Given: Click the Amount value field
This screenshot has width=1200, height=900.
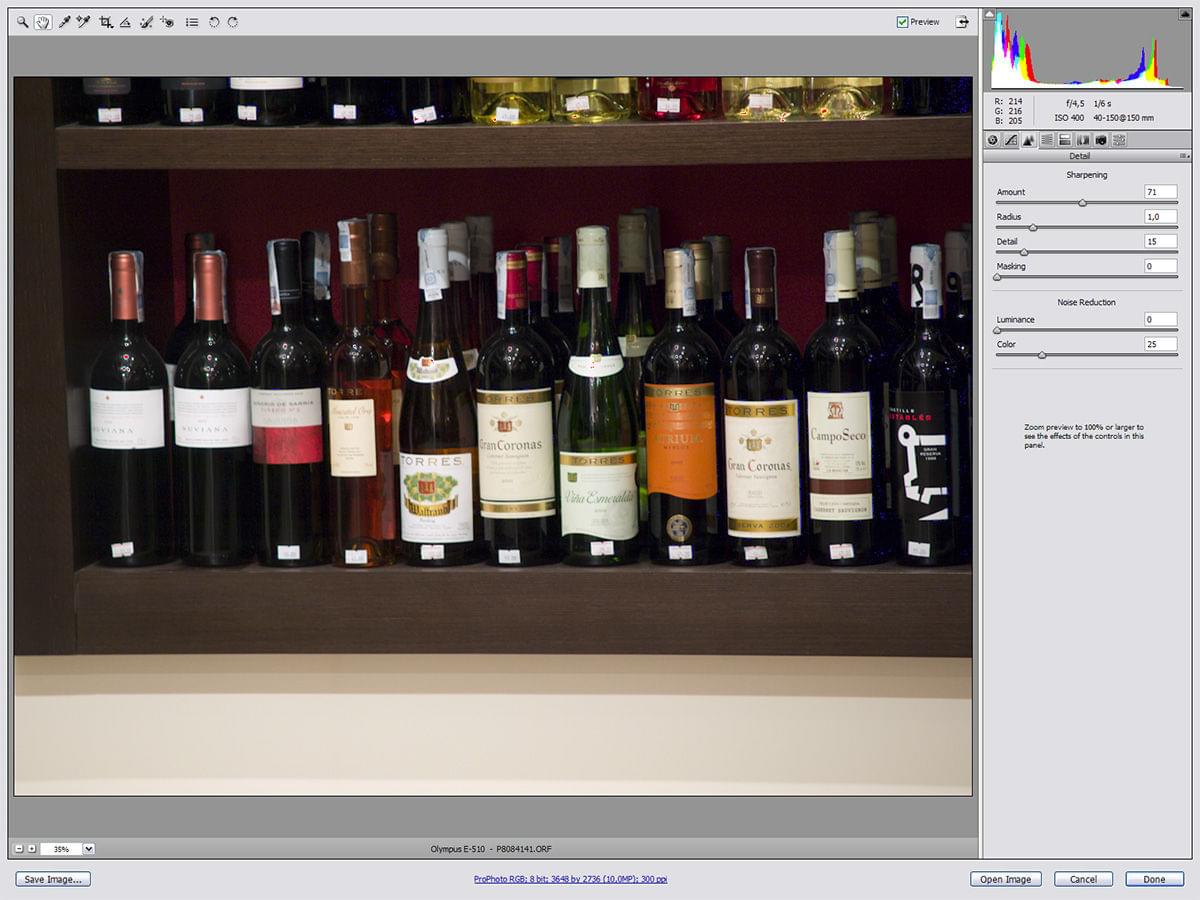Looking at the screenshot, I should coord(1161,192).
